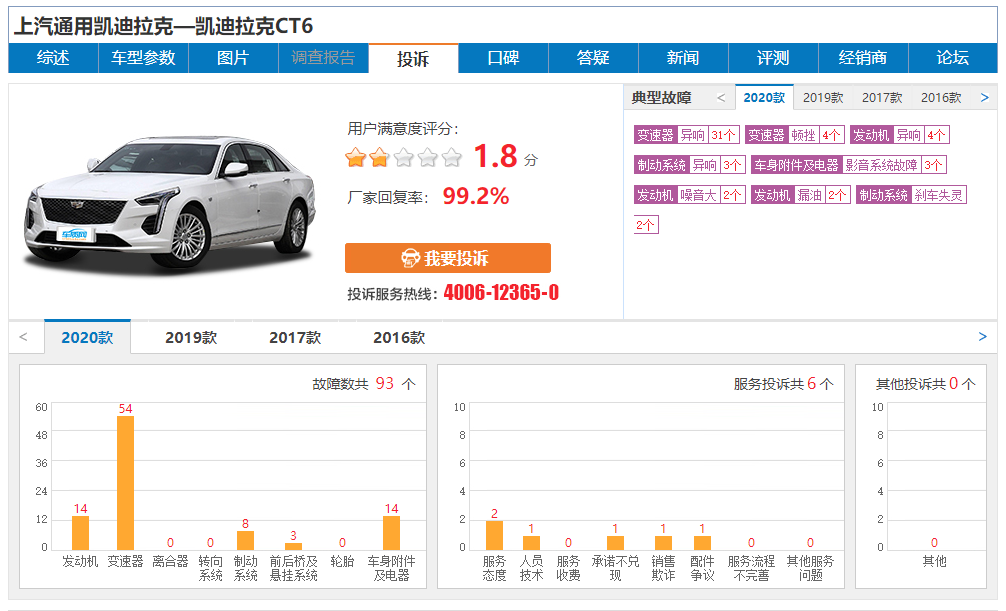Click the 制动系统 bar showing 8
The height and width of the screenshot is (611, 1006).
click(245, 540)
